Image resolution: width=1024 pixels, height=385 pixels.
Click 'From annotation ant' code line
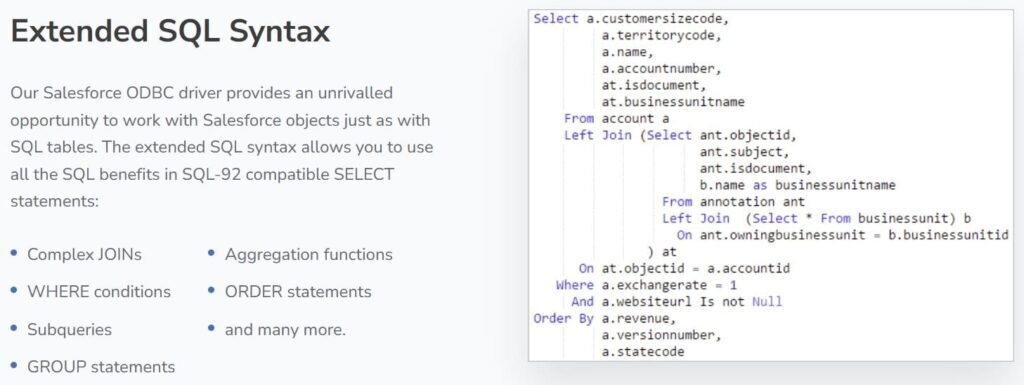coord(733,202)
